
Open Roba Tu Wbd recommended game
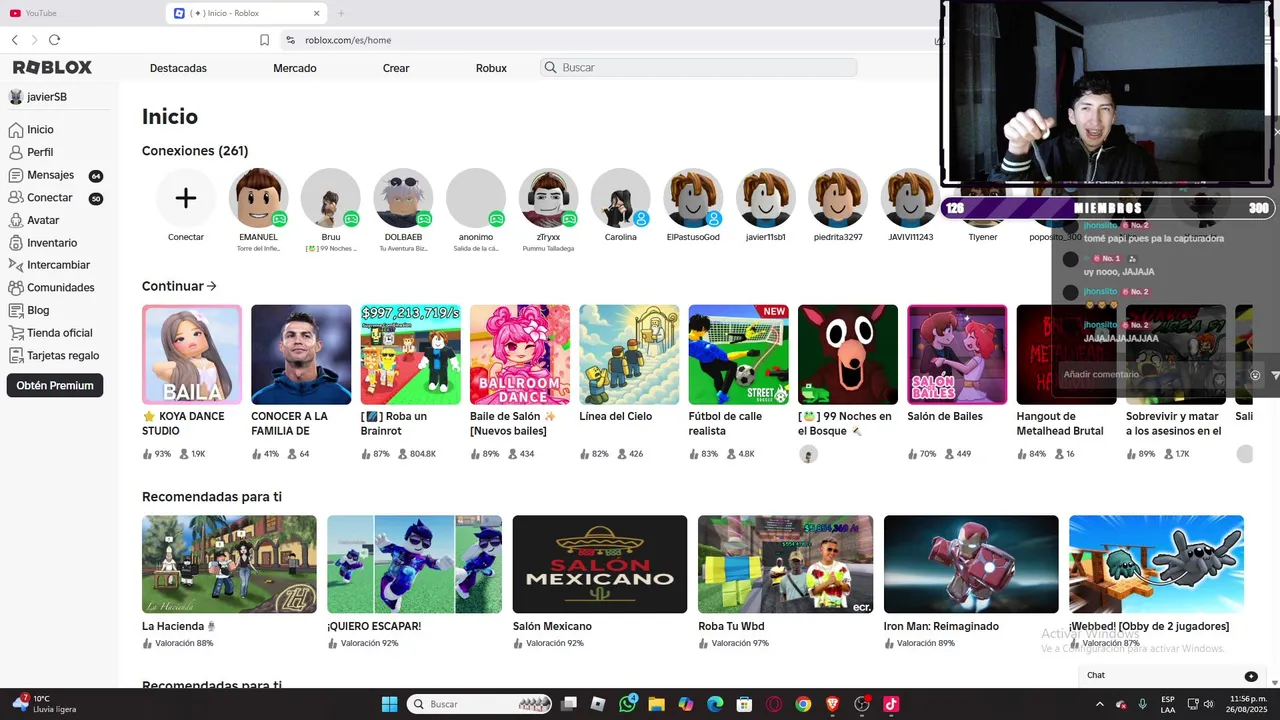785,564
